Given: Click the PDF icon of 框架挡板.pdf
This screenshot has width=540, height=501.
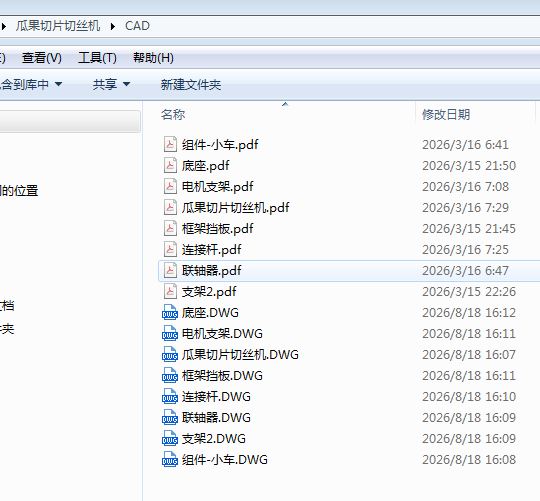Looking at the screenshot, I should pyautogui.click(x=170, y=229).
